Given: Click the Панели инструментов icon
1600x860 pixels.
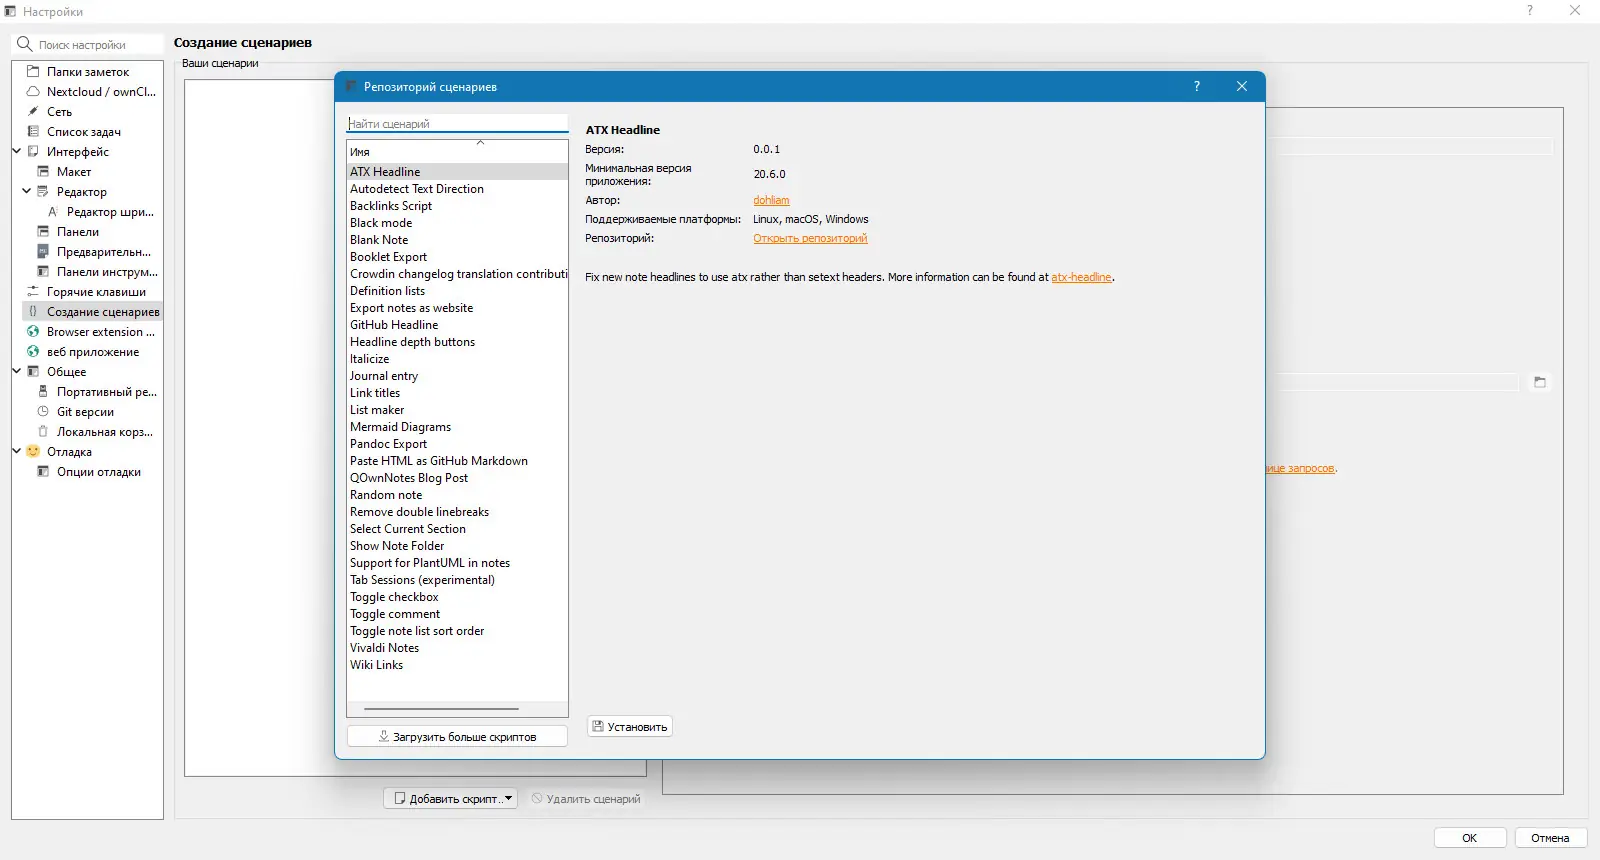Looking at the screenshot, I should [43, 272].
